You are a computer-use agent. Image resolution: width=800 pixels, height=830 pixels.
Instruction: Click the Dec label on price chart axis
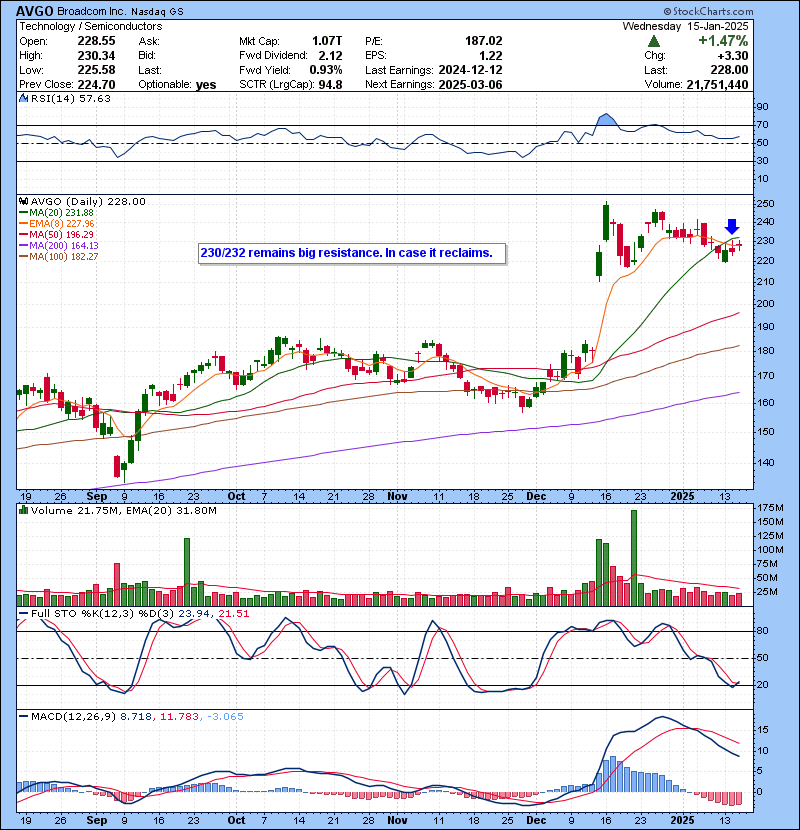[x=536, y=497]
